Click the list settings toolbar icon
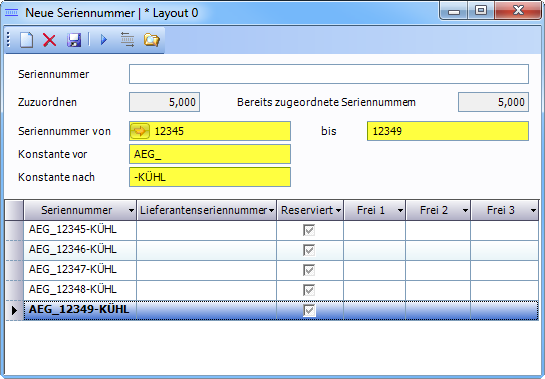The height and width of the screenshot is (379, 545). 127,40
